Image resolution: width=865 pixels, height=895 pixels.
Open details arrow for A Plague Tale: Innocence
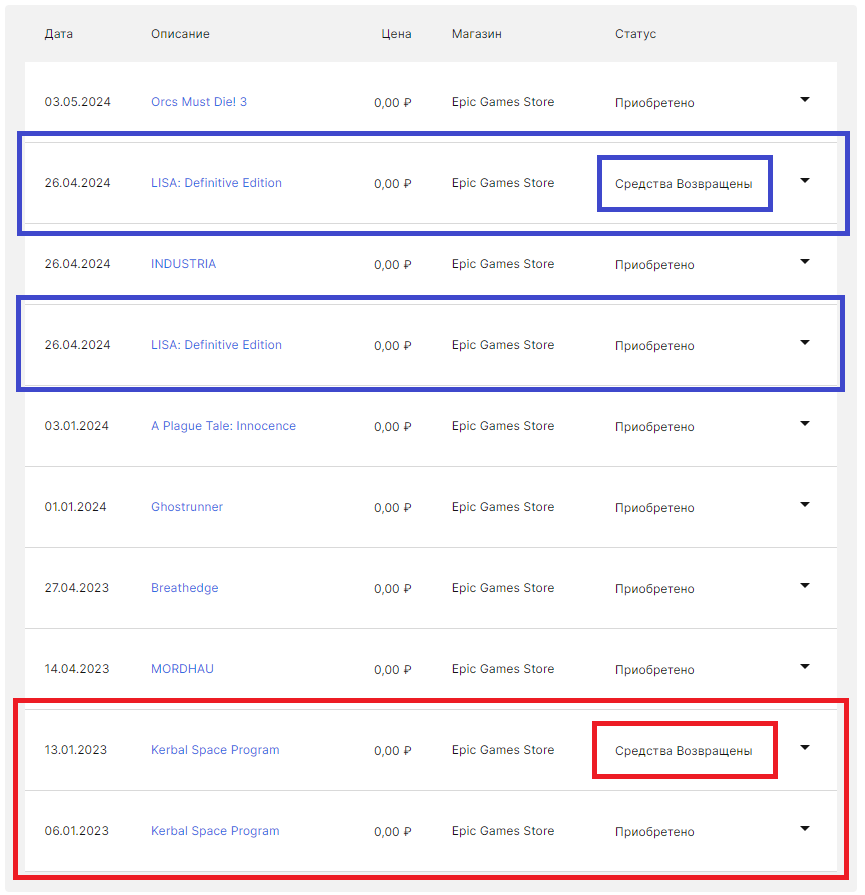(x=805, y=424)
